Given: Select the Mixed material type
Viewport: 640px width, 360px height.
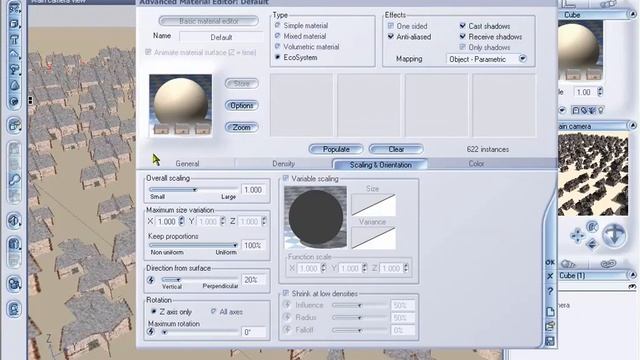Looking at the screenshot, I should coord(278,36).
